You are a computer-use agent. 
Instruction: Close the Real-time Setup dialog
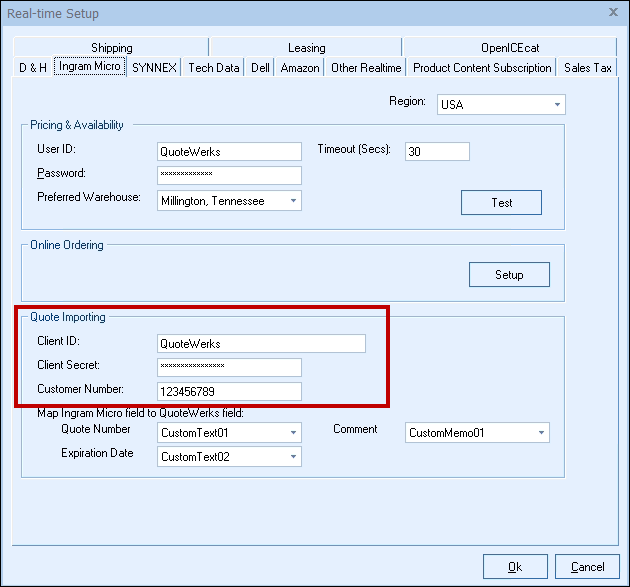click(613, 12)
